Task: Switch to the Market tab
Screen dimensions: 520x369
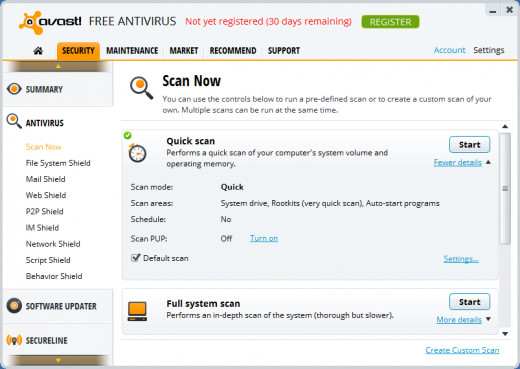Action: 184,51
